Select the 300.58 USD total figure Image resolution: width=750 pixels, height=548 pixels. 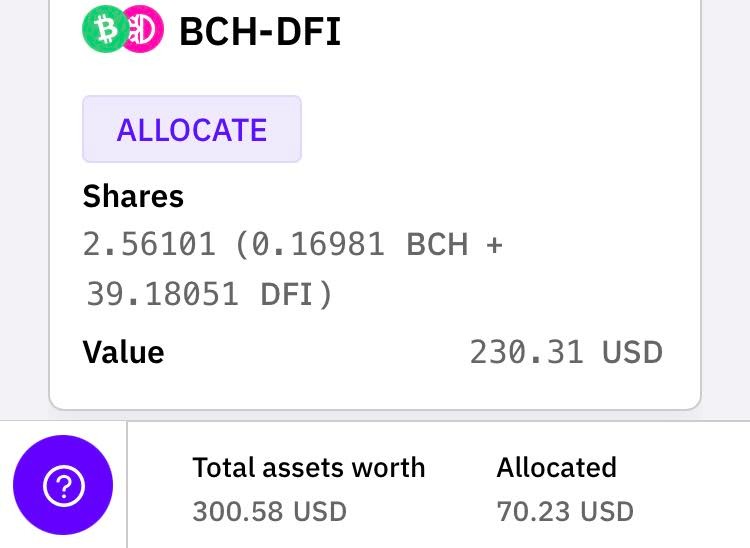point(269,512)
